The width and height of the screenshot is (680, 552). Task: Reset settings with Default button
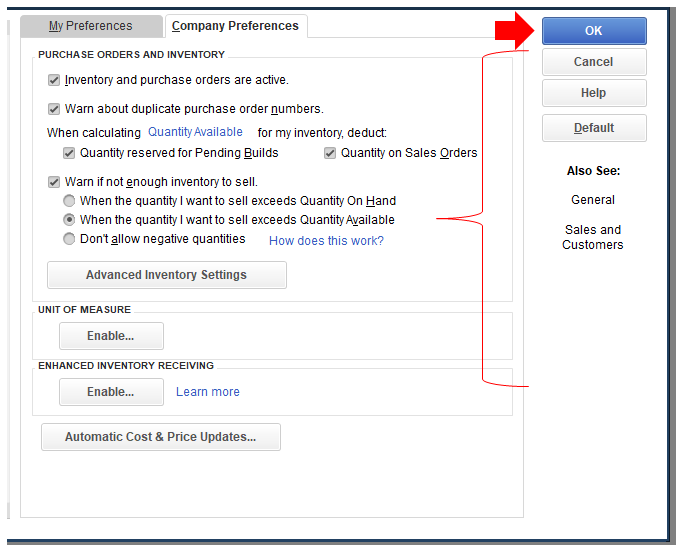coord(594,128)
